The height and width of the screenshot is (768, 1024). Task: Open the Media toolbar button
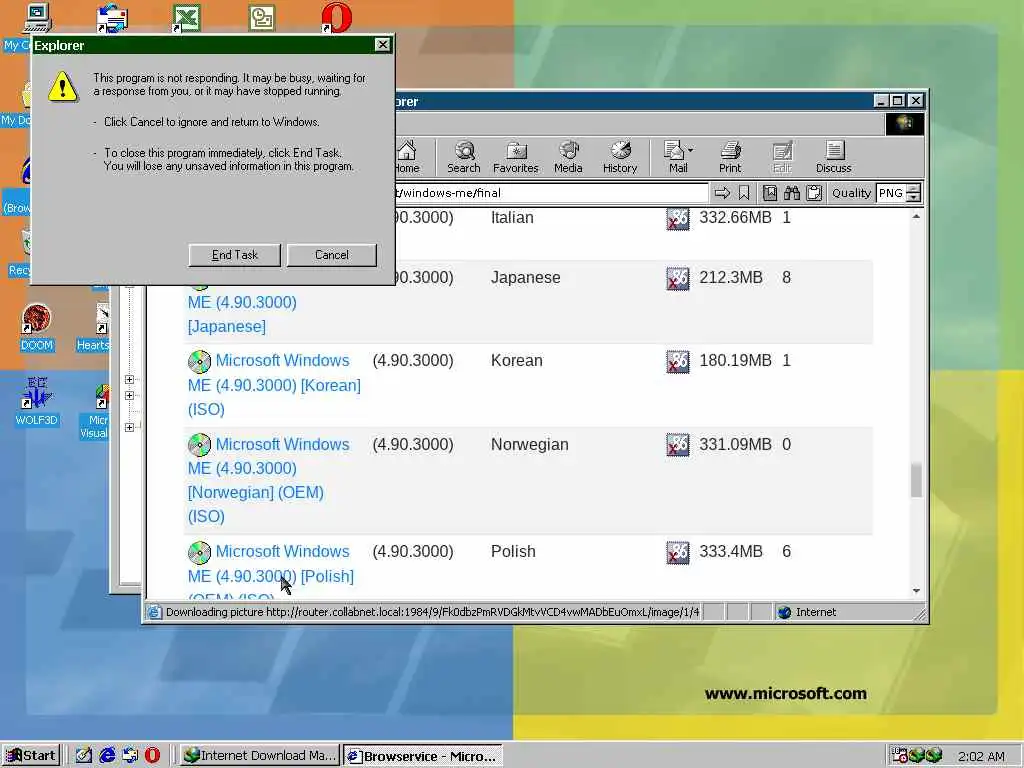pyautogui.click(x=568, y=157)
